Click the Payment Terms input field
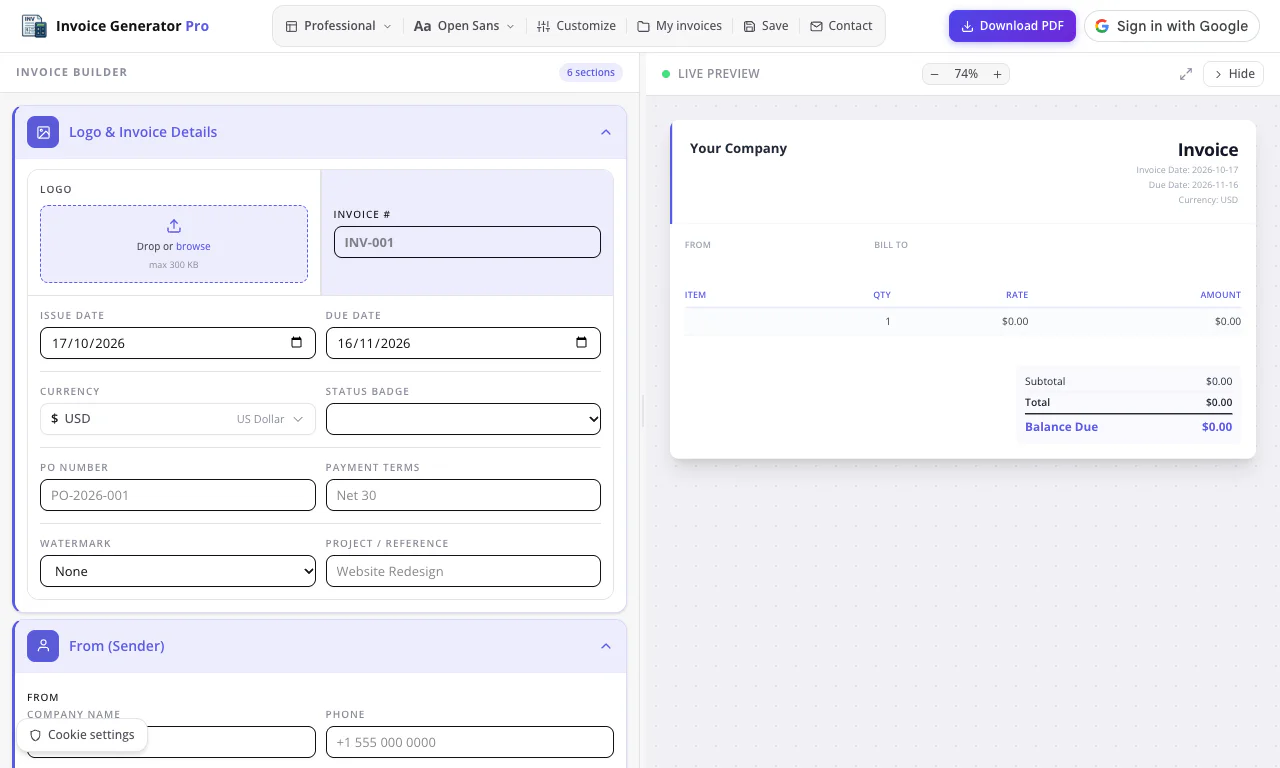1280x768 pixels. [x=463, y=495]
